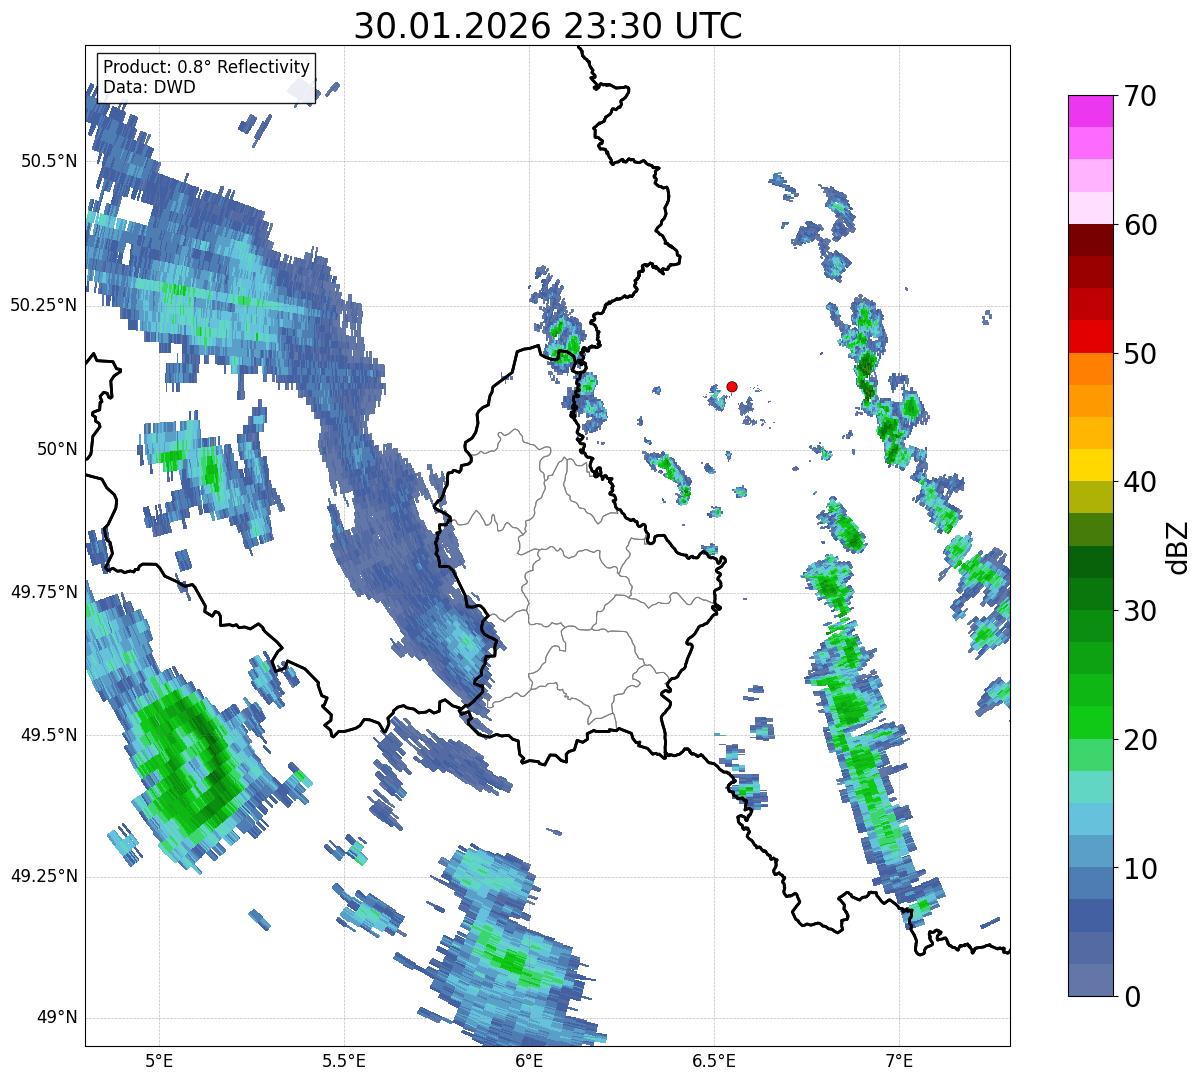The width and height of the screenshot is (1202, 1081).
Task: Click the 50.5°N latitude label
Action: (x=49, y=162)
